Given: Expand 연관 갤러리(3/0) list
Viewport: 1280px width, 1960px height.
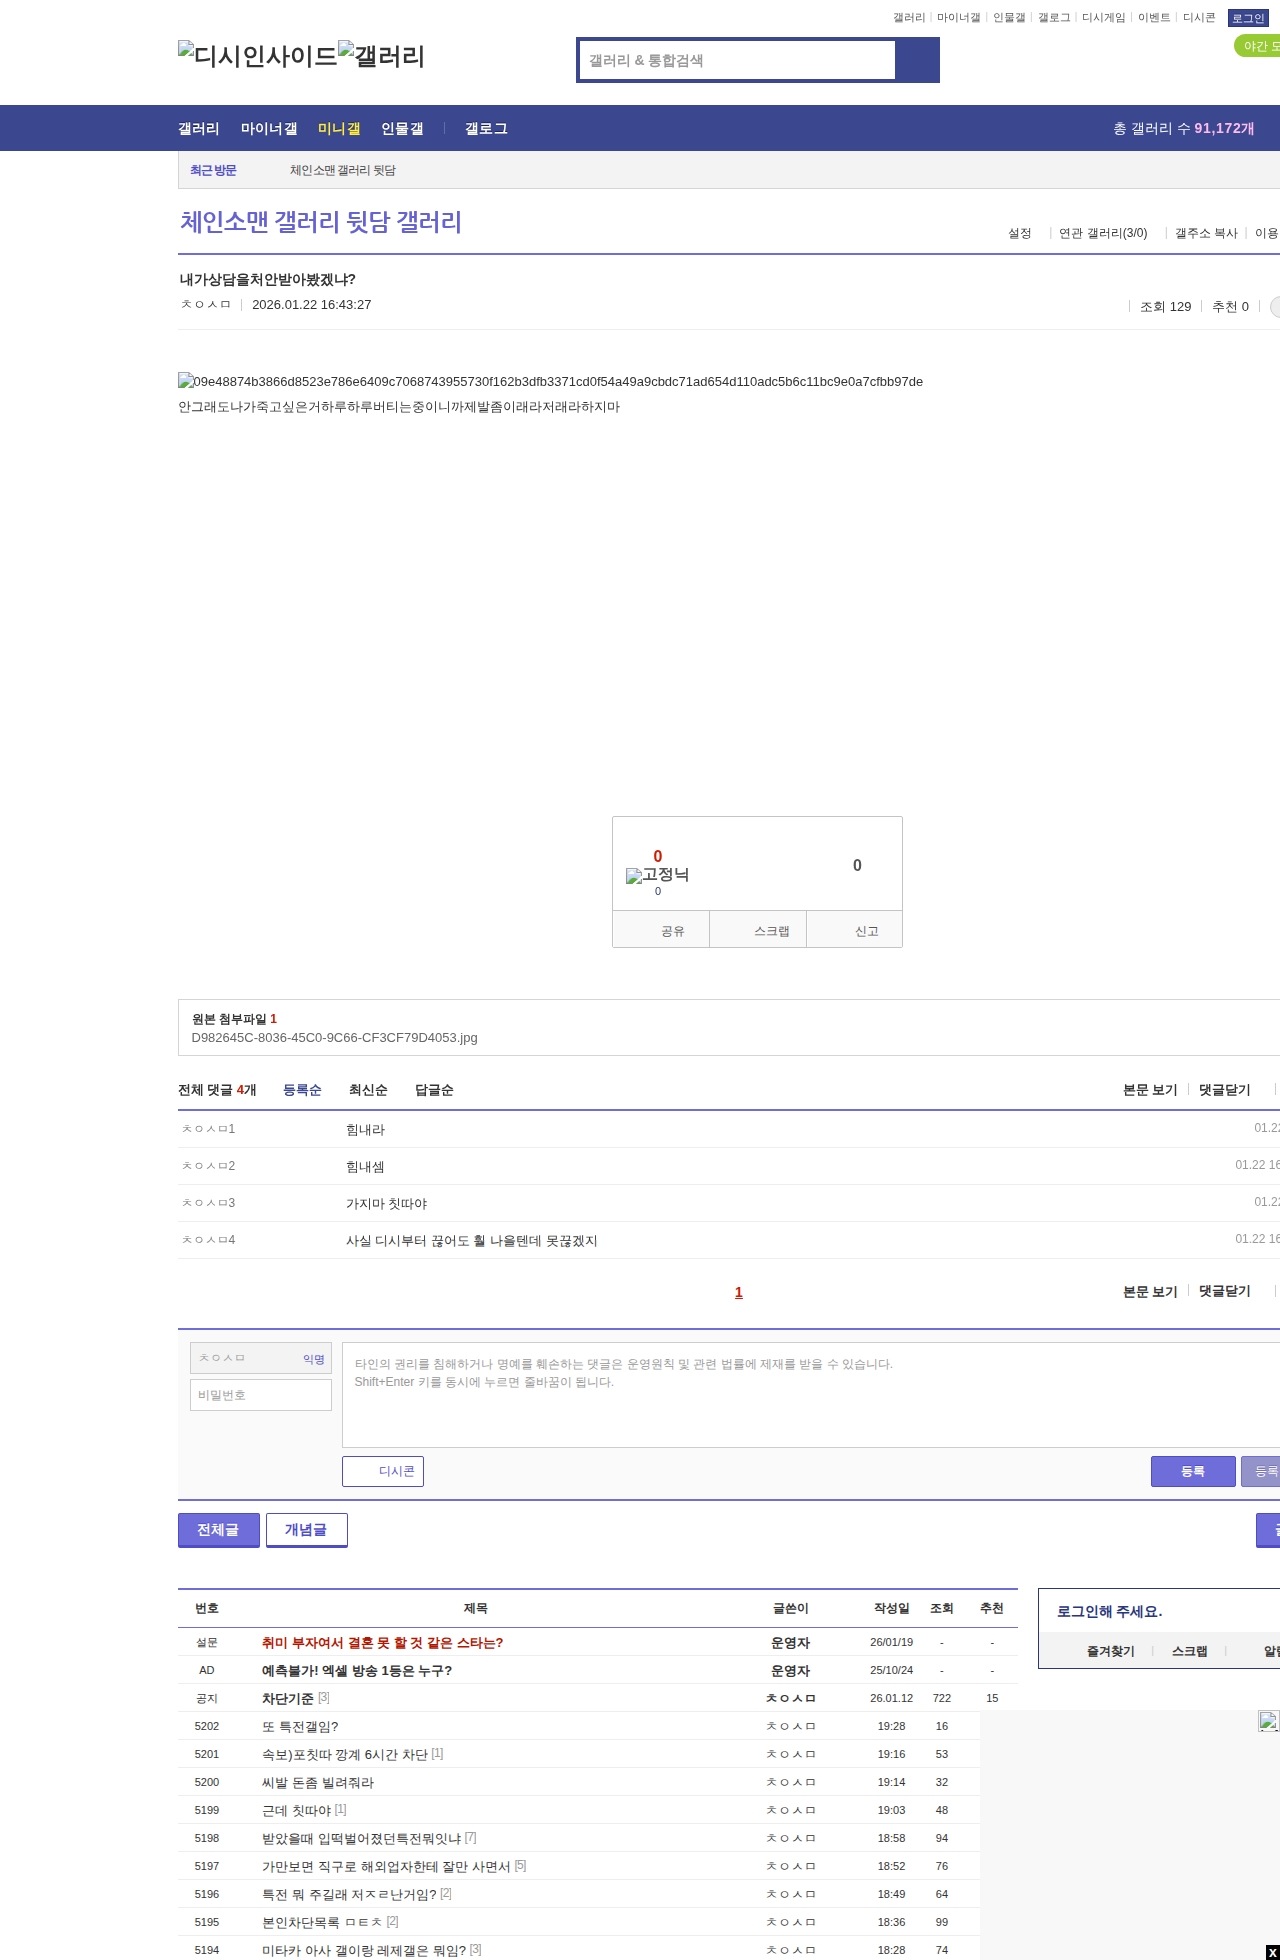Looking at the screenshot, I should [1102, 233].
